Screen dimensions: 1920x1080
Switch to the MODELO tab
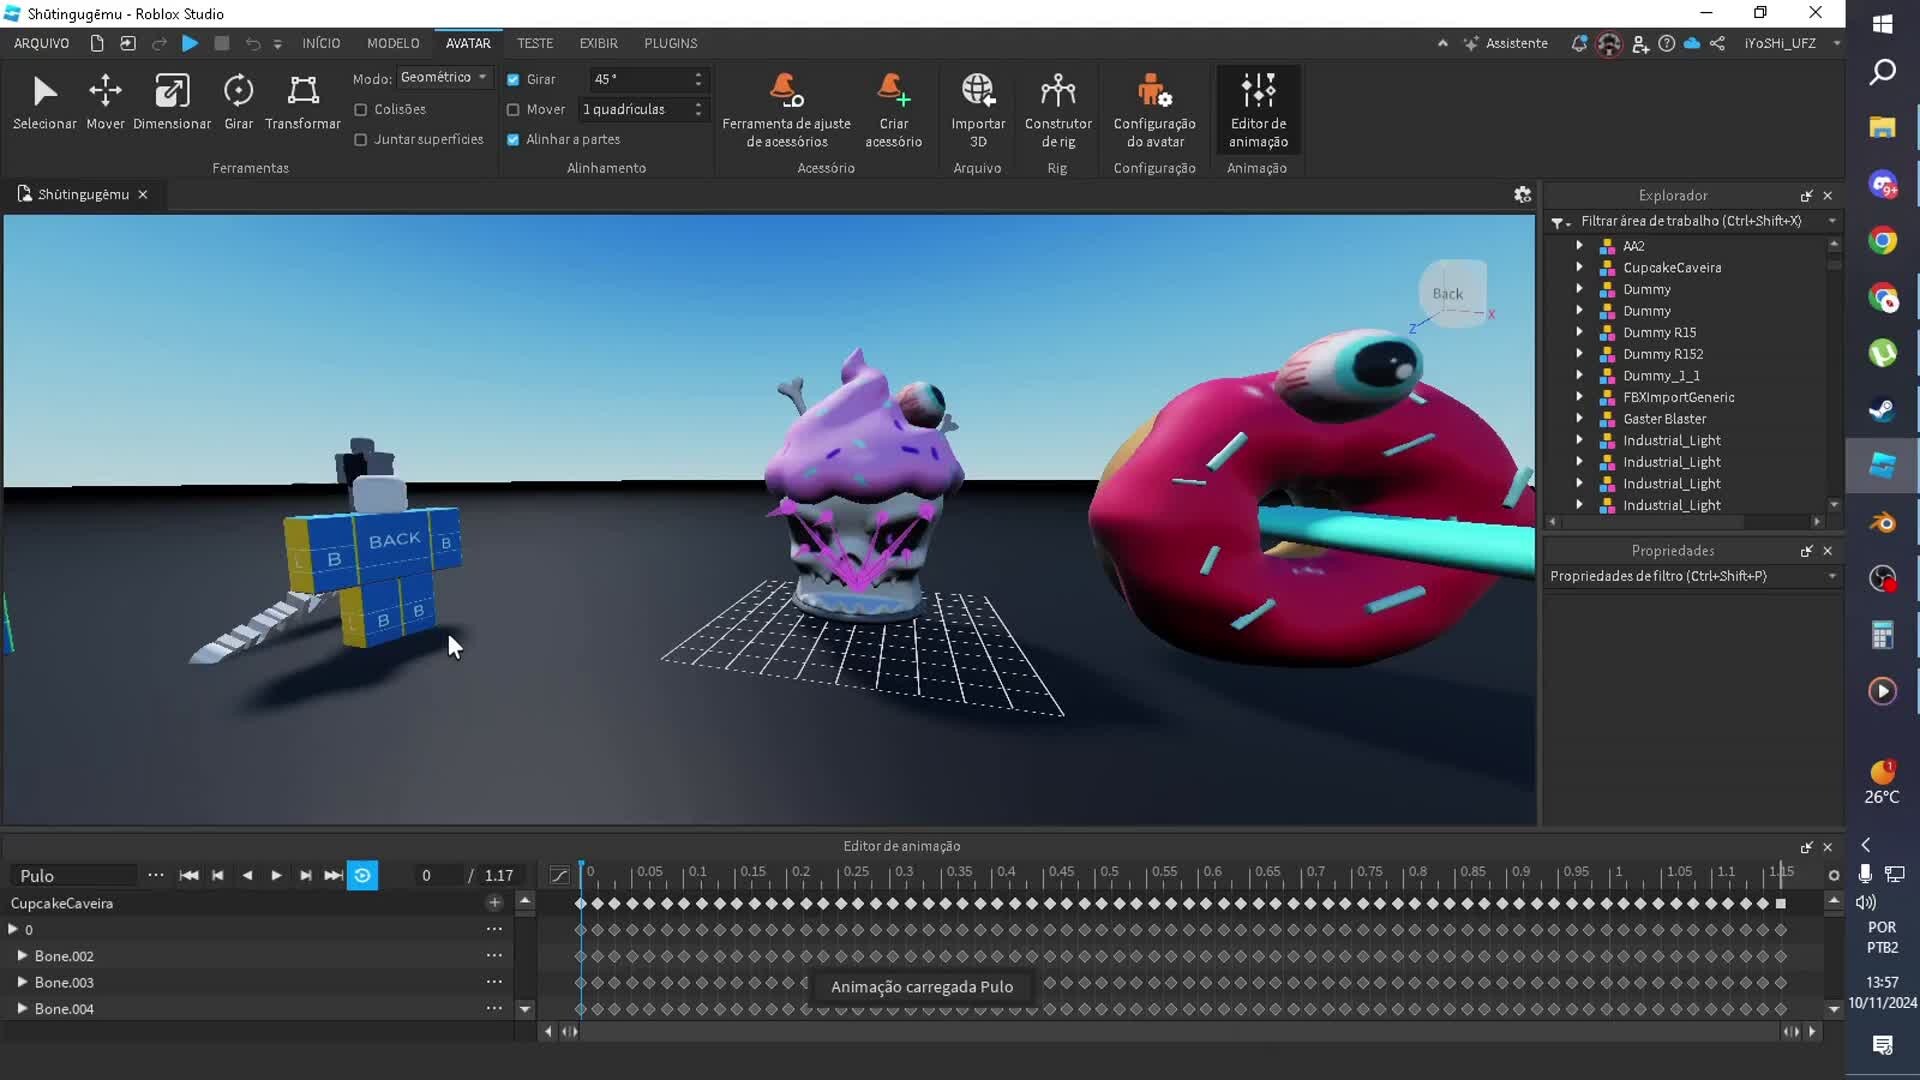pos(392,43)
